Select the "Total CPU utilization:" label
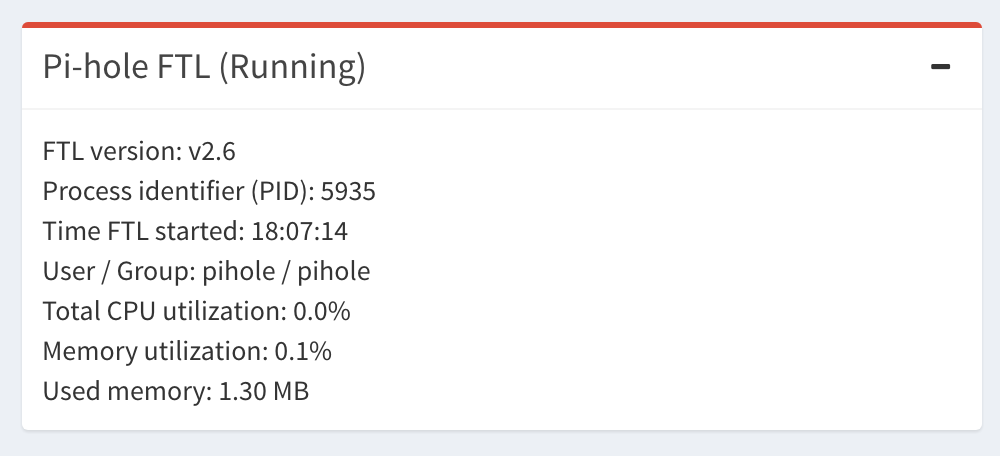Viewport: 1000px width, 456px height. click(165, 311)
